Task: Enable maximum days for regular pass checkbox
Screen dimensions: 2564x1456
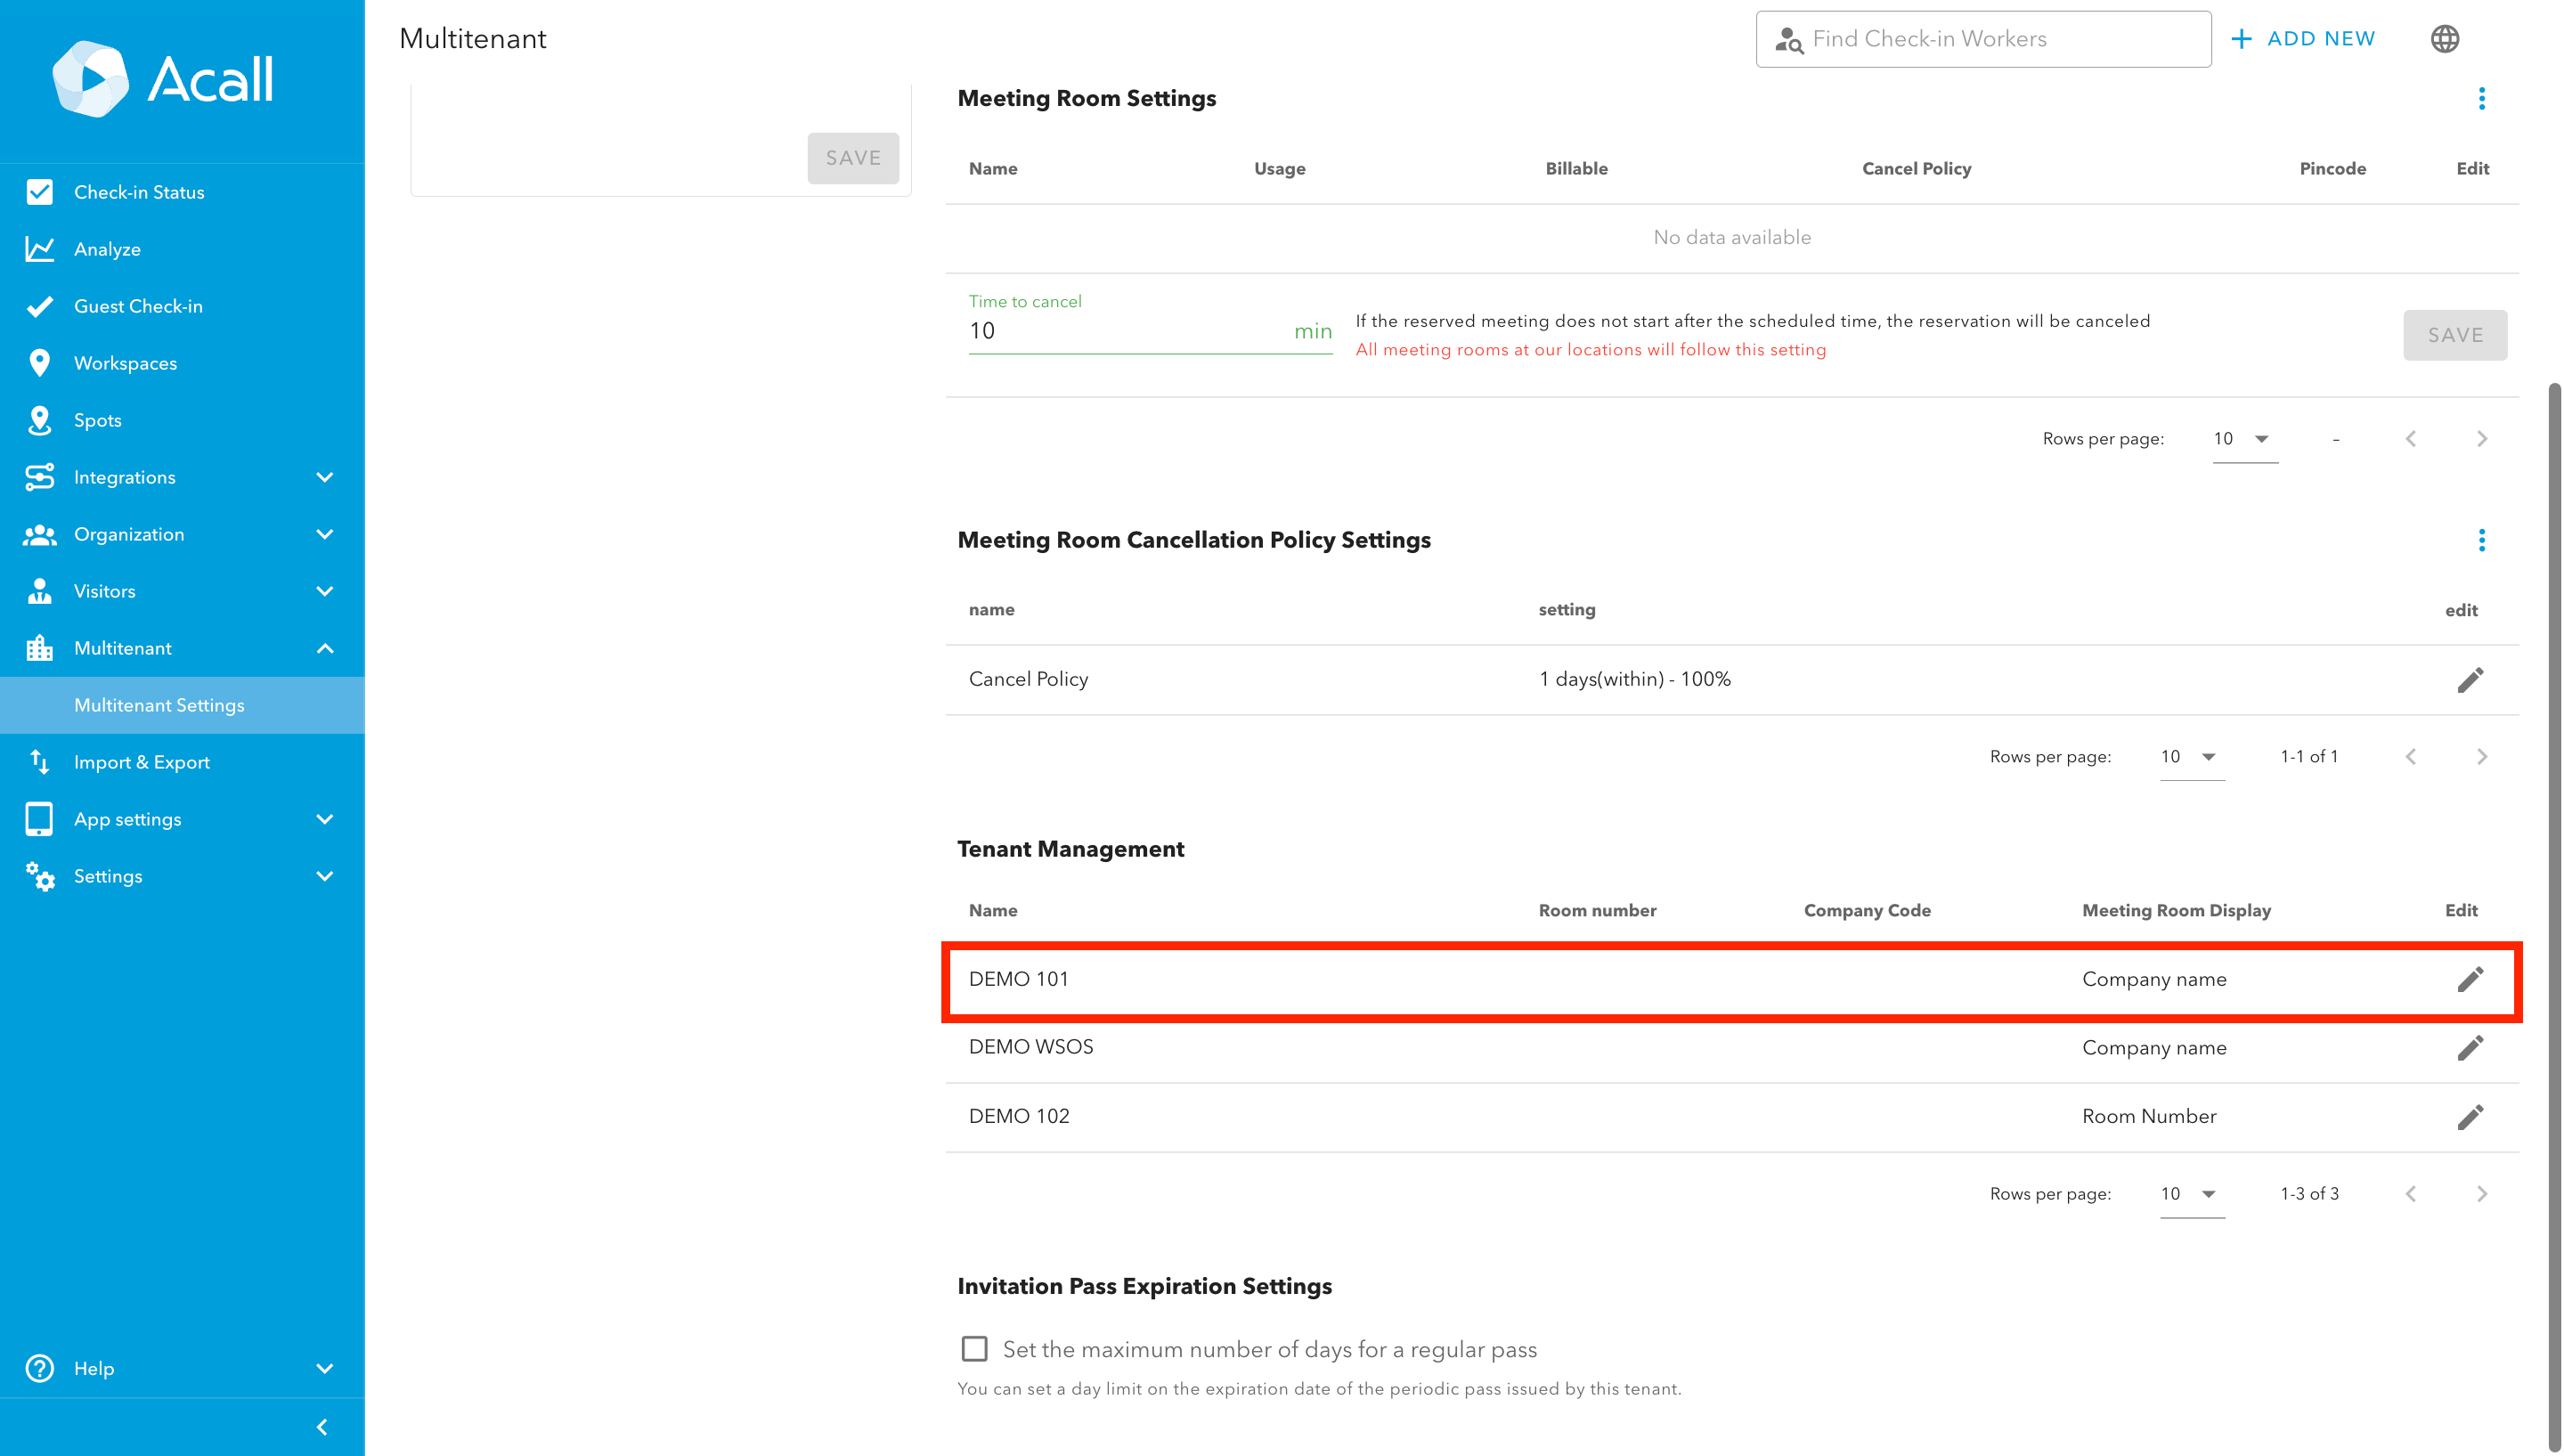Action: click(x=974, y=1349)
